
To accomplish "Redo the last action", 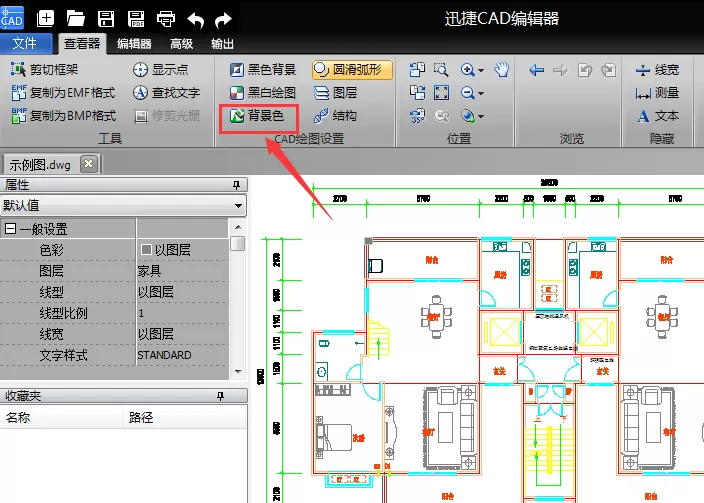I will coord(223,19).
